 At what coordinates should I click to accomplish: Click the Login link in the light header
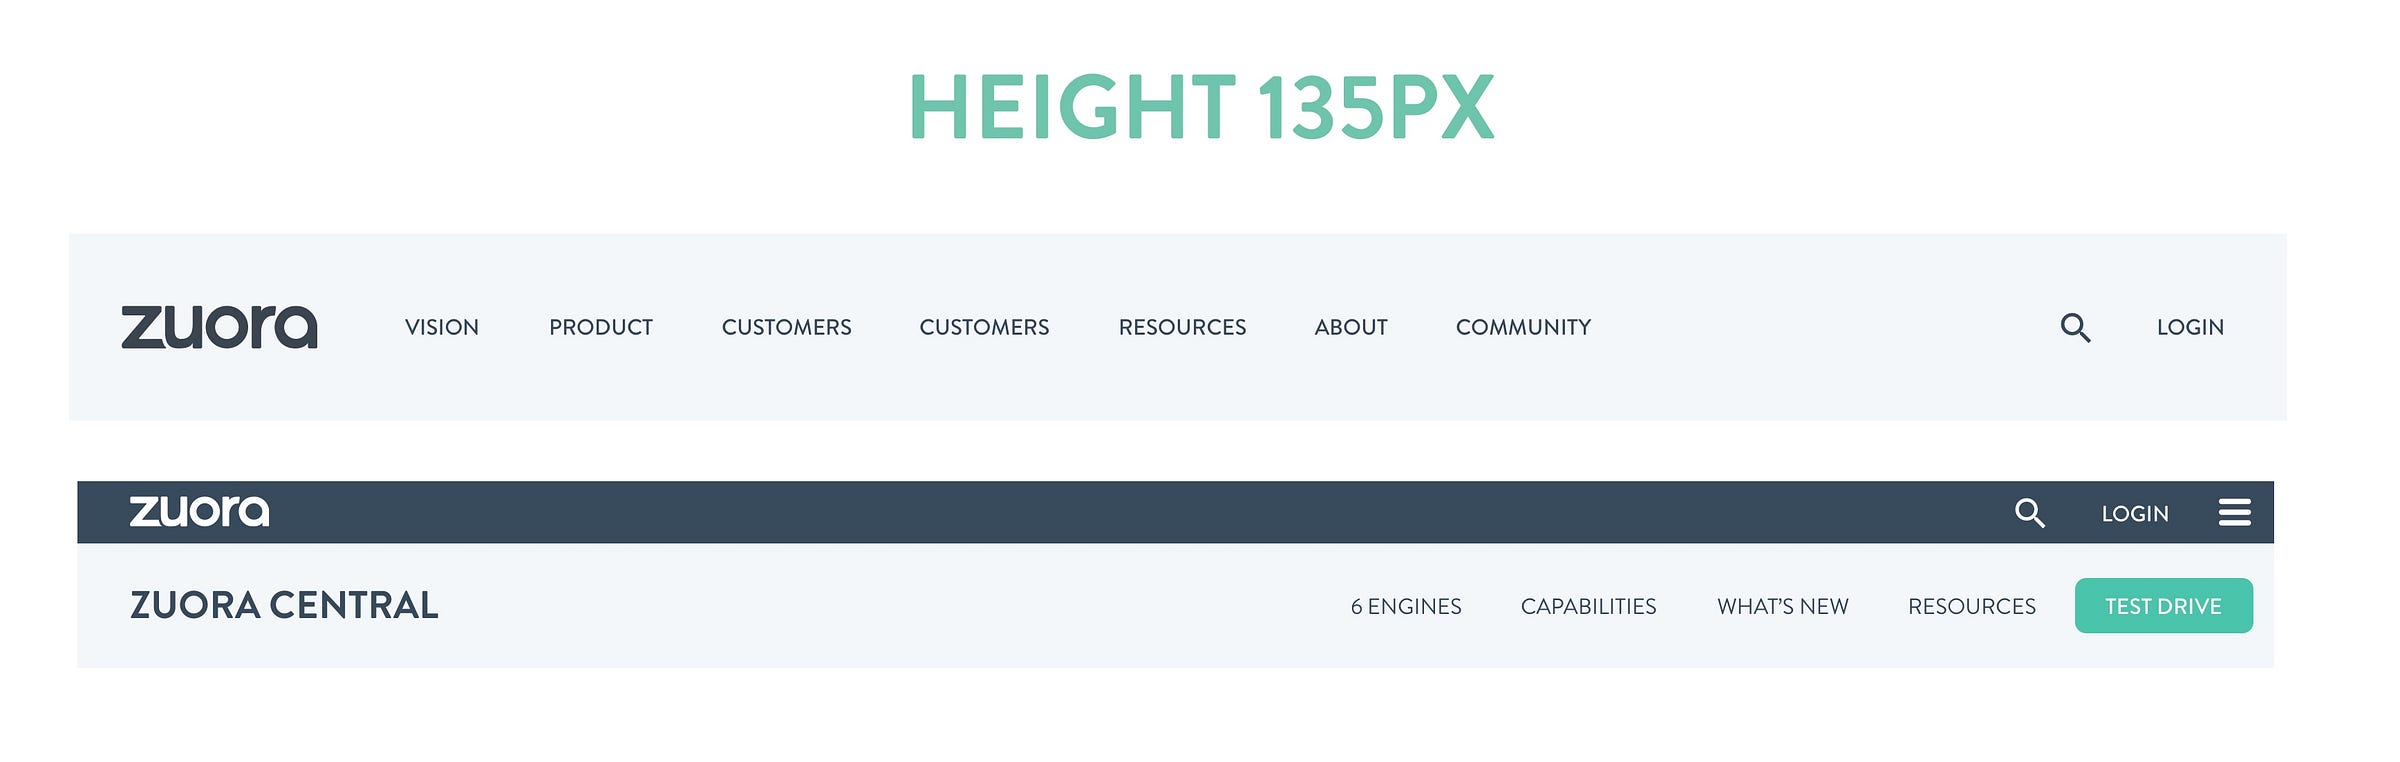click(2190, 327)
